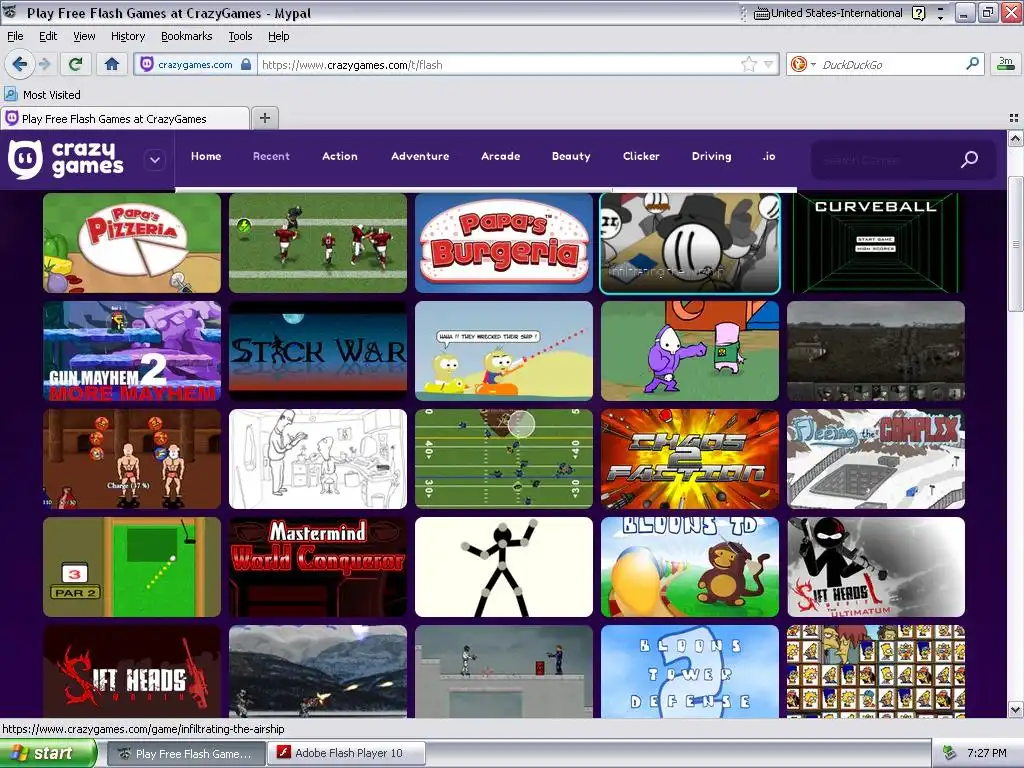
Task: Open the History menu
Action: coord(127,36)
